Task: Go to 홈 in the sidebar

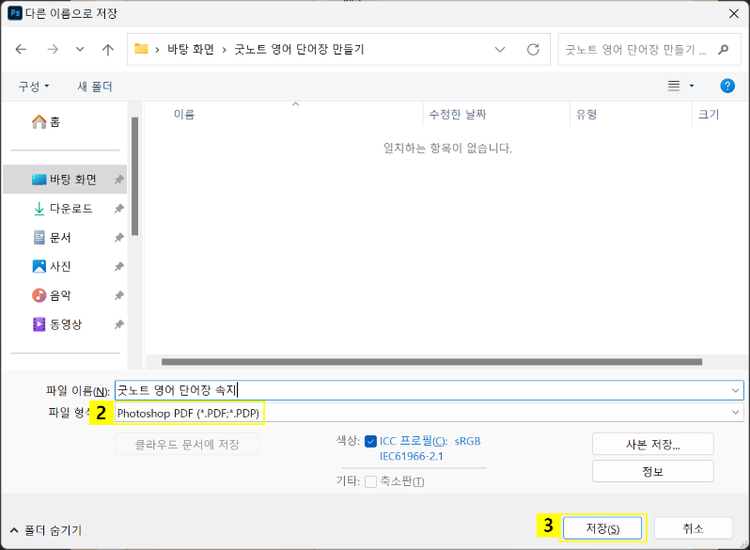Action: pos(46,122)
